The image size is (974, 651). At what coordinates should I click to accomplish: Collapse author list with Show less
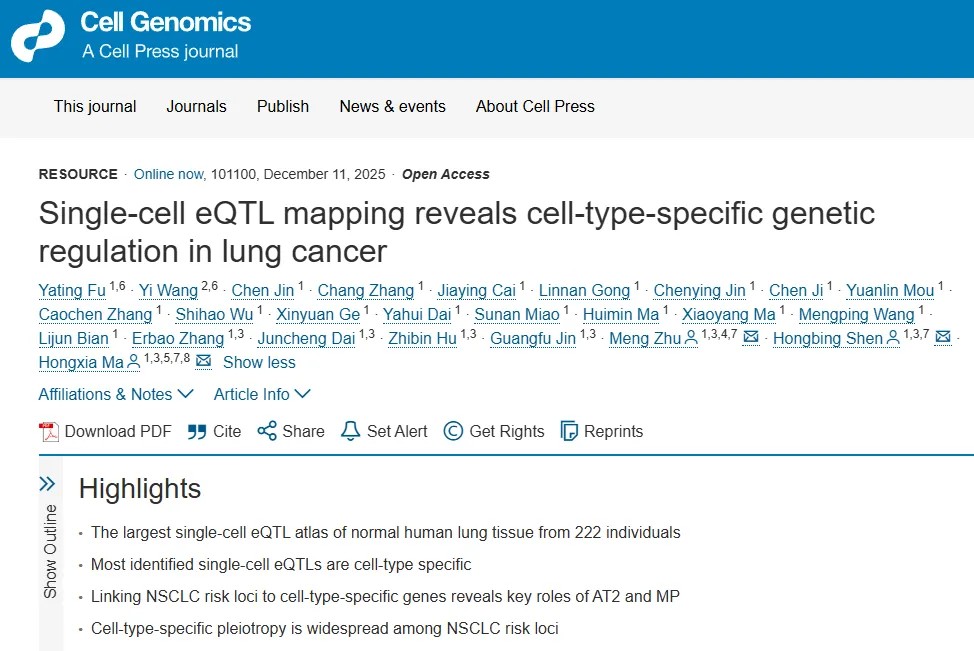(259, 362)
